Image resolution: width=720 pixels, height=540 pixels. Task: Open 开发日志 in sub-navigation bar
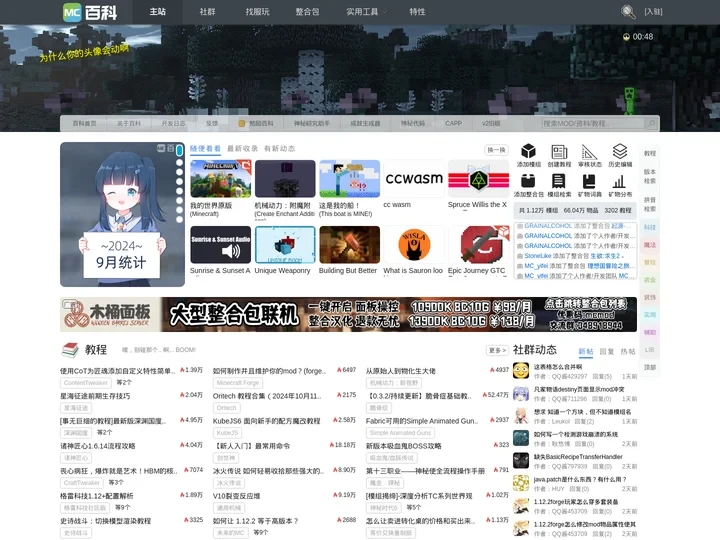(x=173, y=124)
